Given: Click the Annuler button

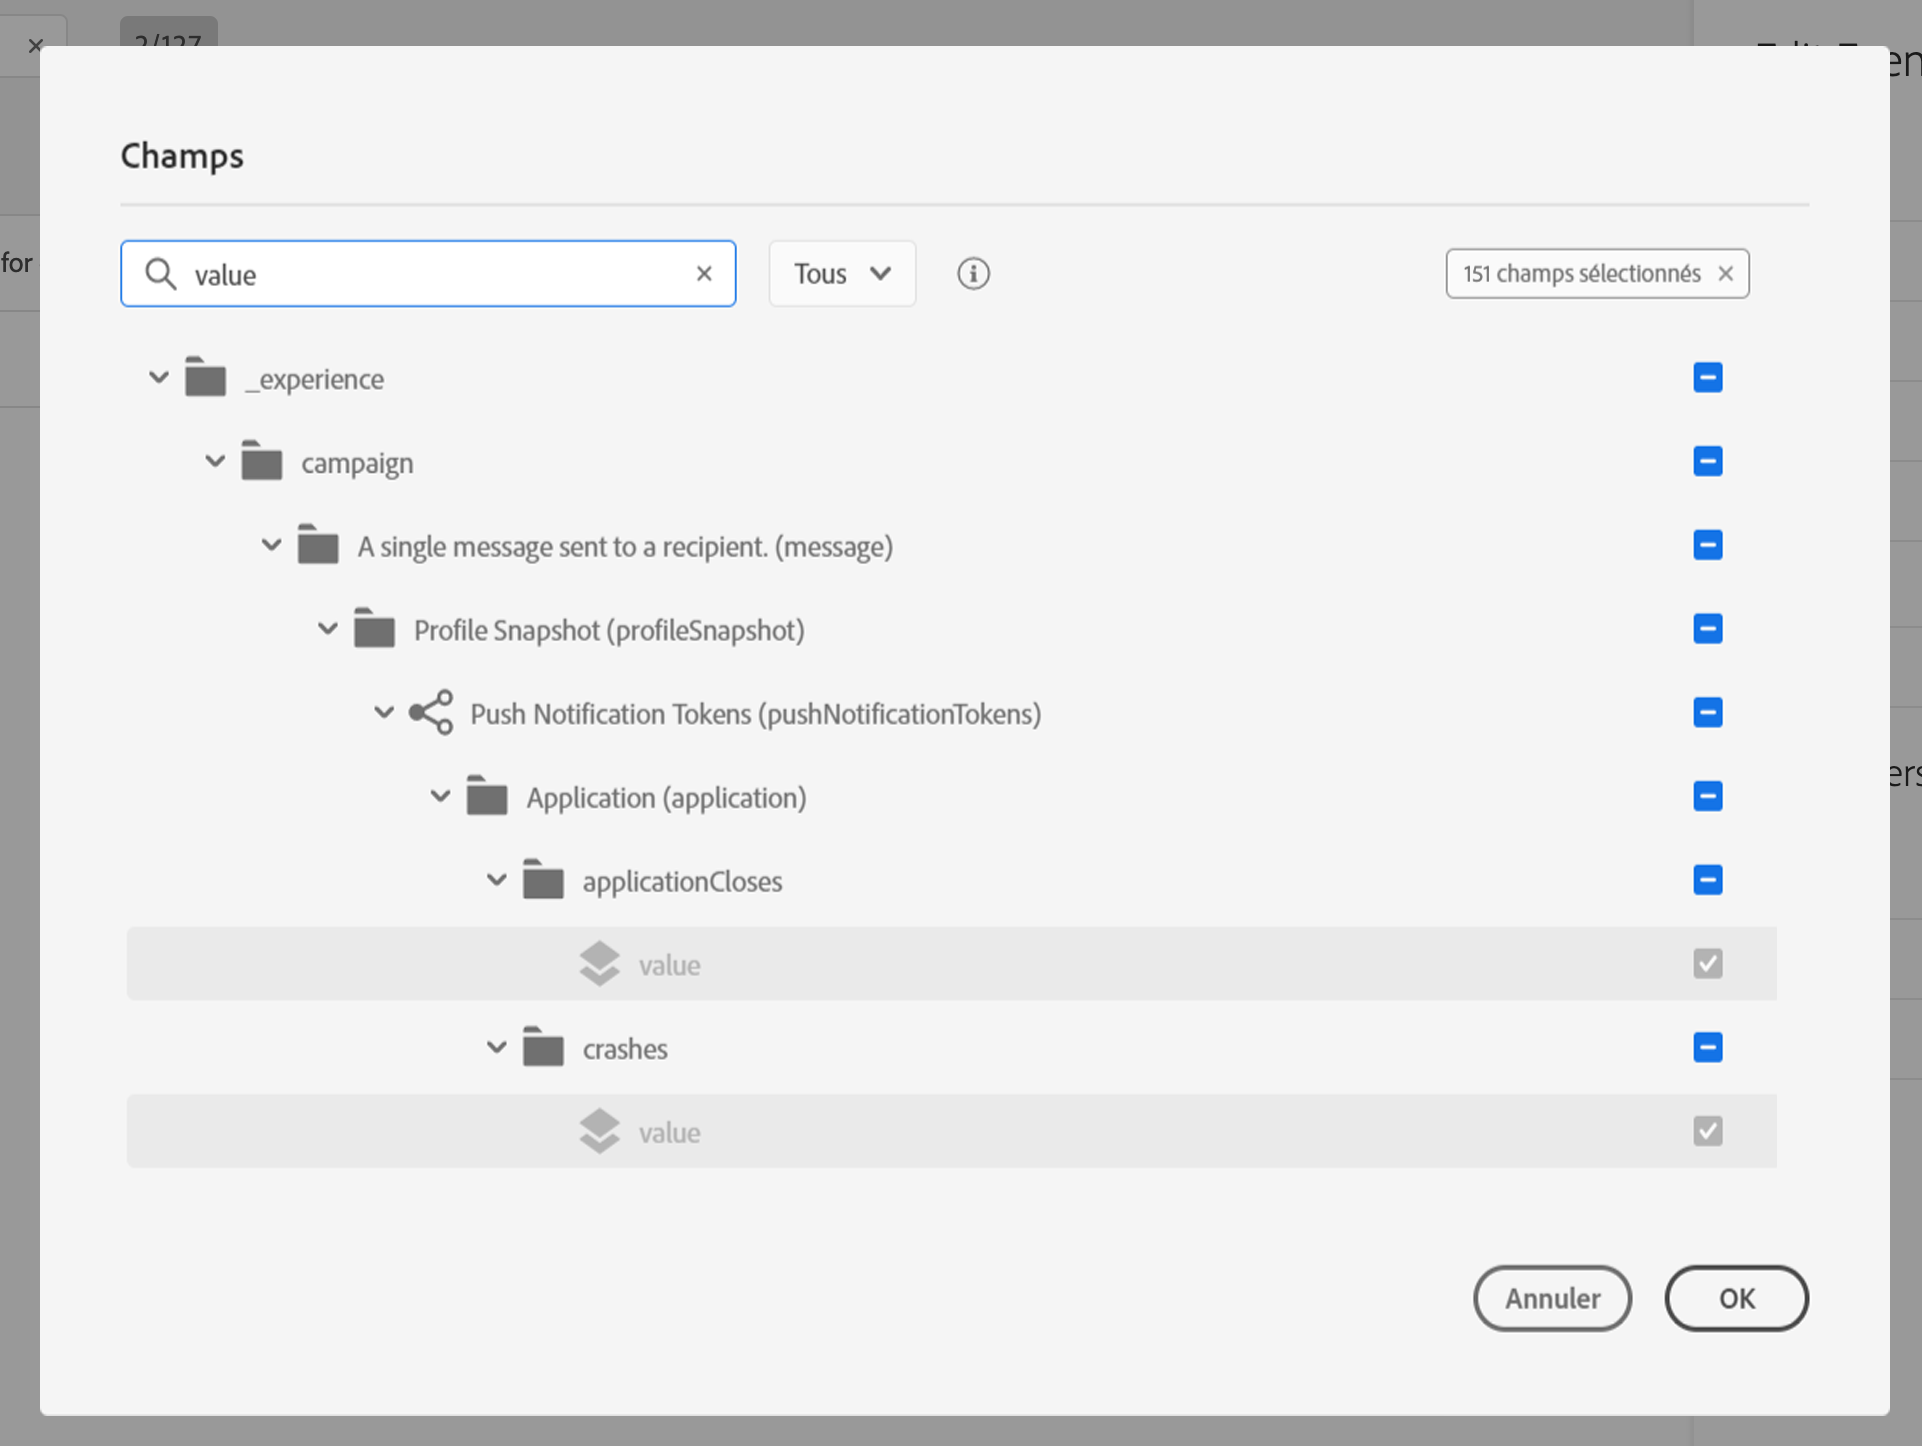Looking at the screenshot, I should click(x=1552, y=1298).
